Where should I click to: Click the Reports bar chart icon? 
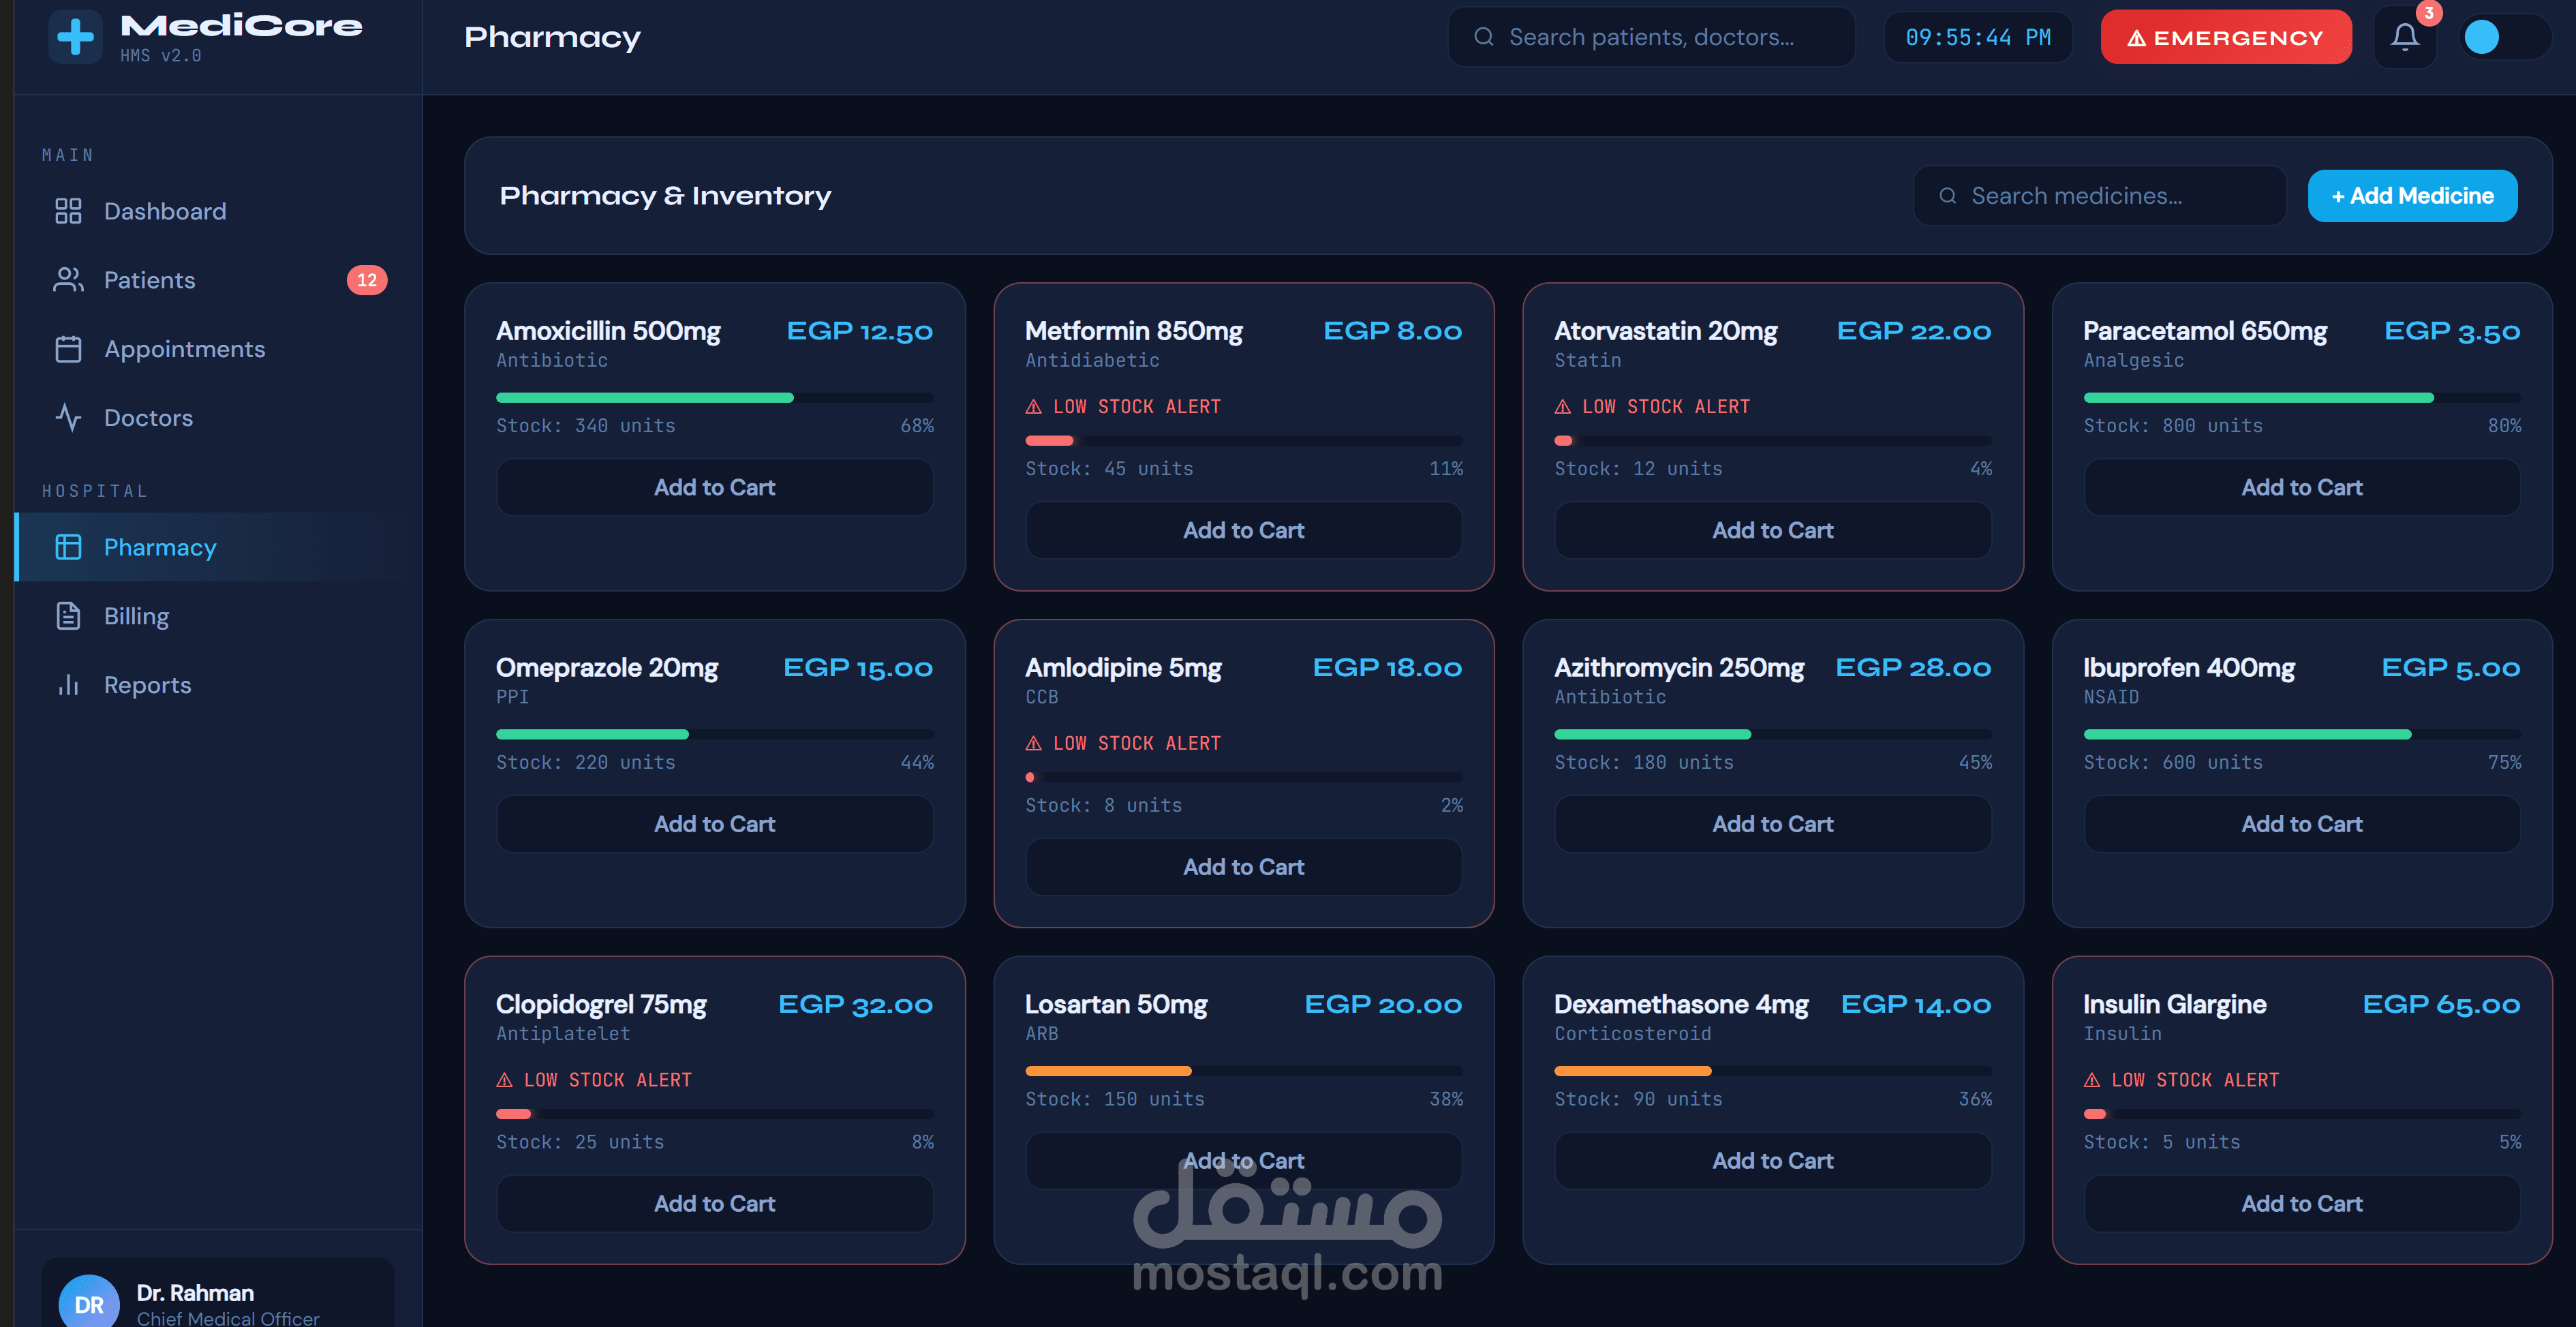point(68,685)
